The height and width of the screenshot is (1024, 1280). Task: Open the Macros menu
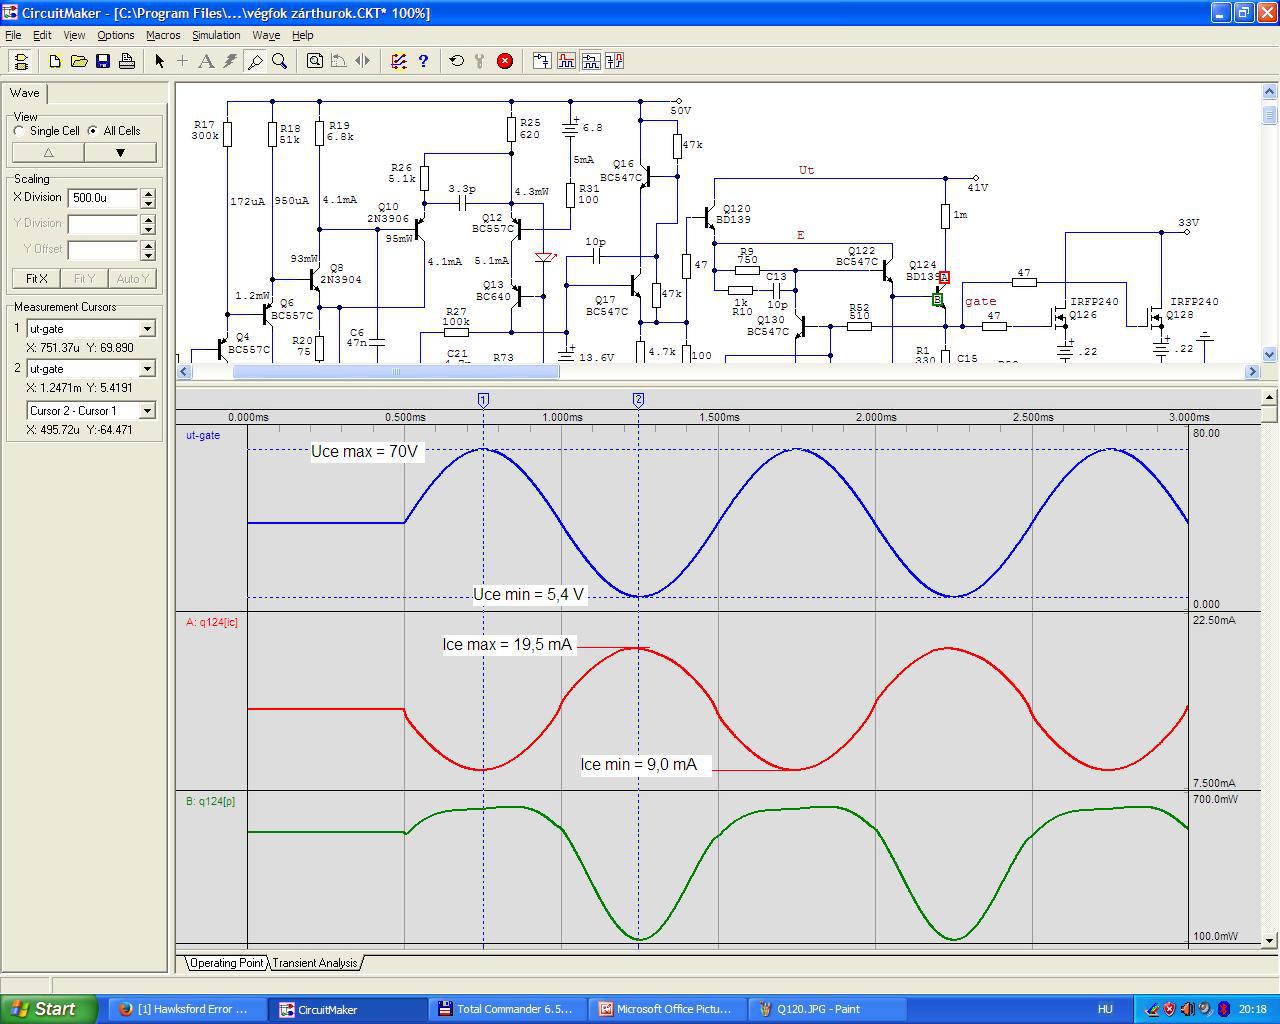click(x=163, y=35)
